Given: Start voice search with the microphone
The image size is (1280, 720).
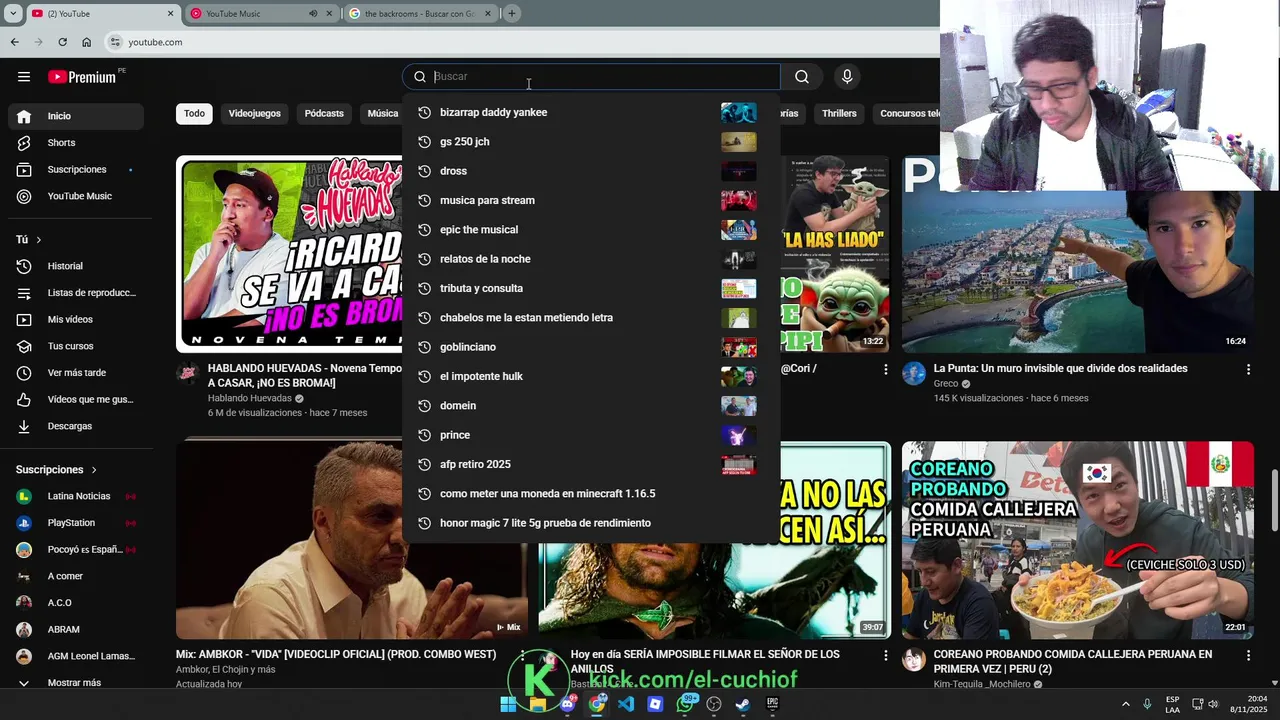Looking at the screenshot, I should click(847, 77).
